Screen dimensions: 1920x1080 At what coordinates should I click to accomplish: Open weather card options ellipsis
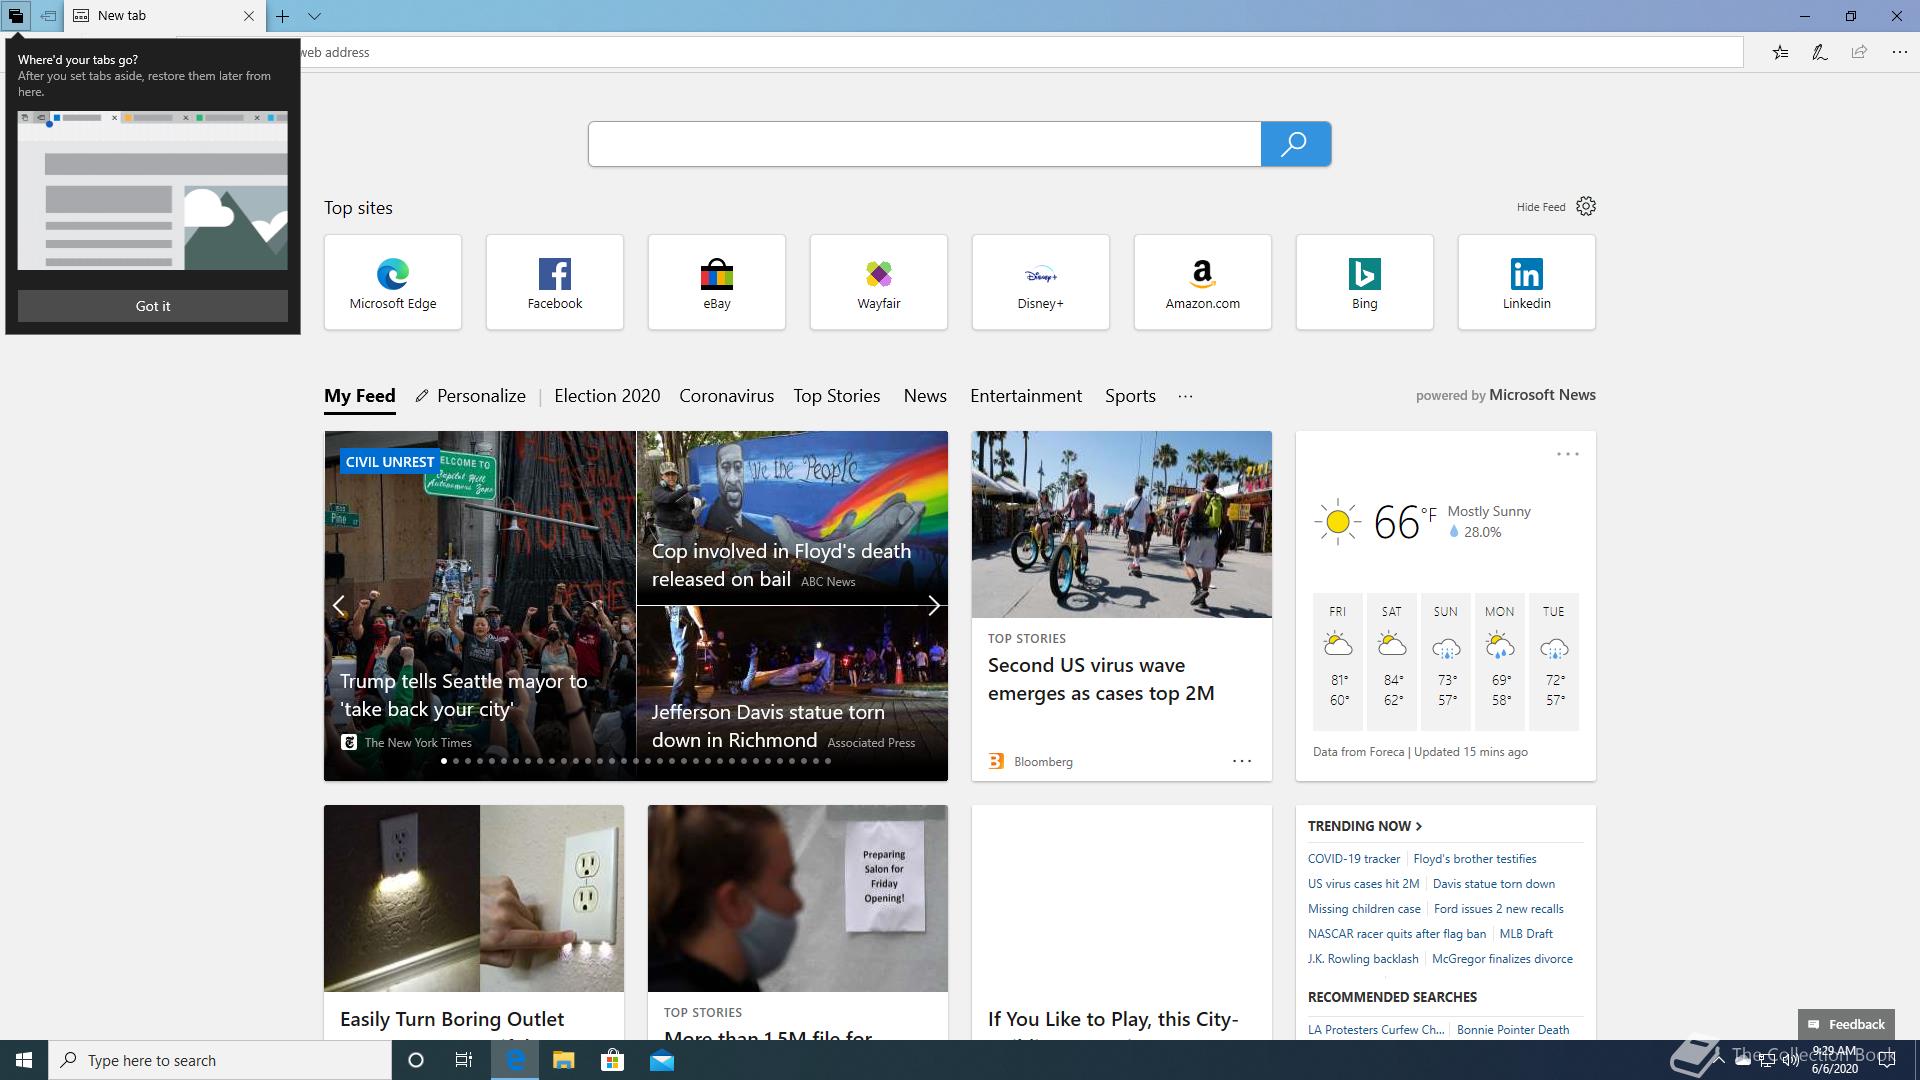click(1567, 454)
